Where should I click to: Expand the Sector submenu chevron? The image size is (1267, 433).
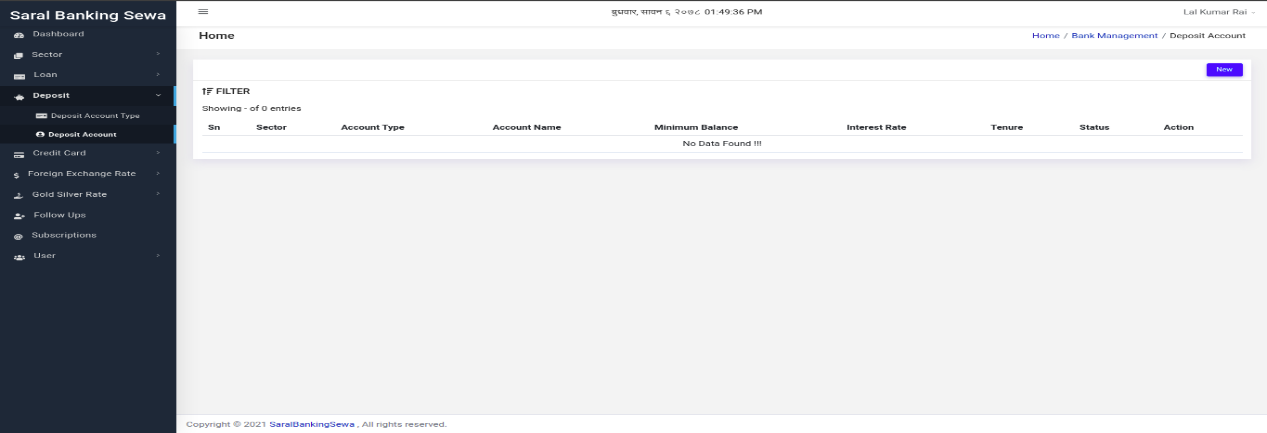coord(158,54)
